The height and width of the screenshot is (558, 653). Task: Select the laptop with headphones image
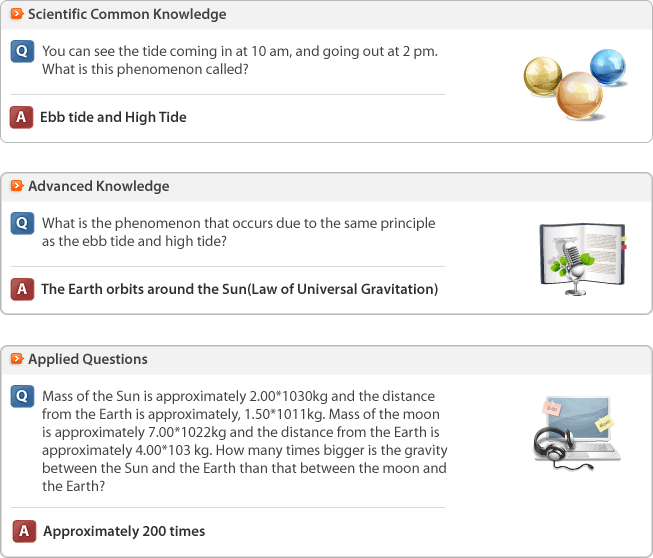click(x=577, y=433)
